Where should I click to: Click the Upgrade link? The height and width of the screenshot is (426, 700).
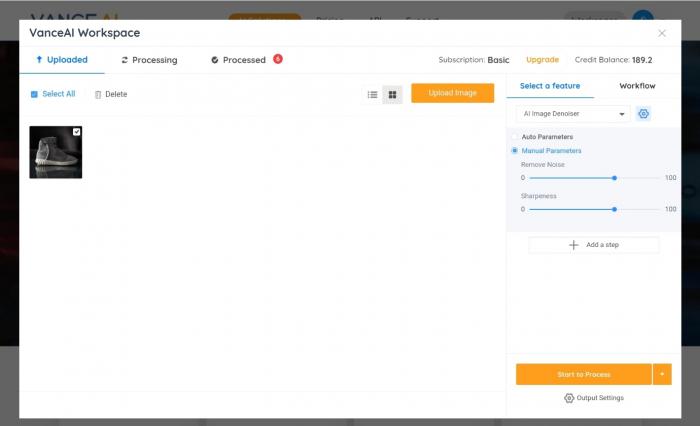pos(542,60)
